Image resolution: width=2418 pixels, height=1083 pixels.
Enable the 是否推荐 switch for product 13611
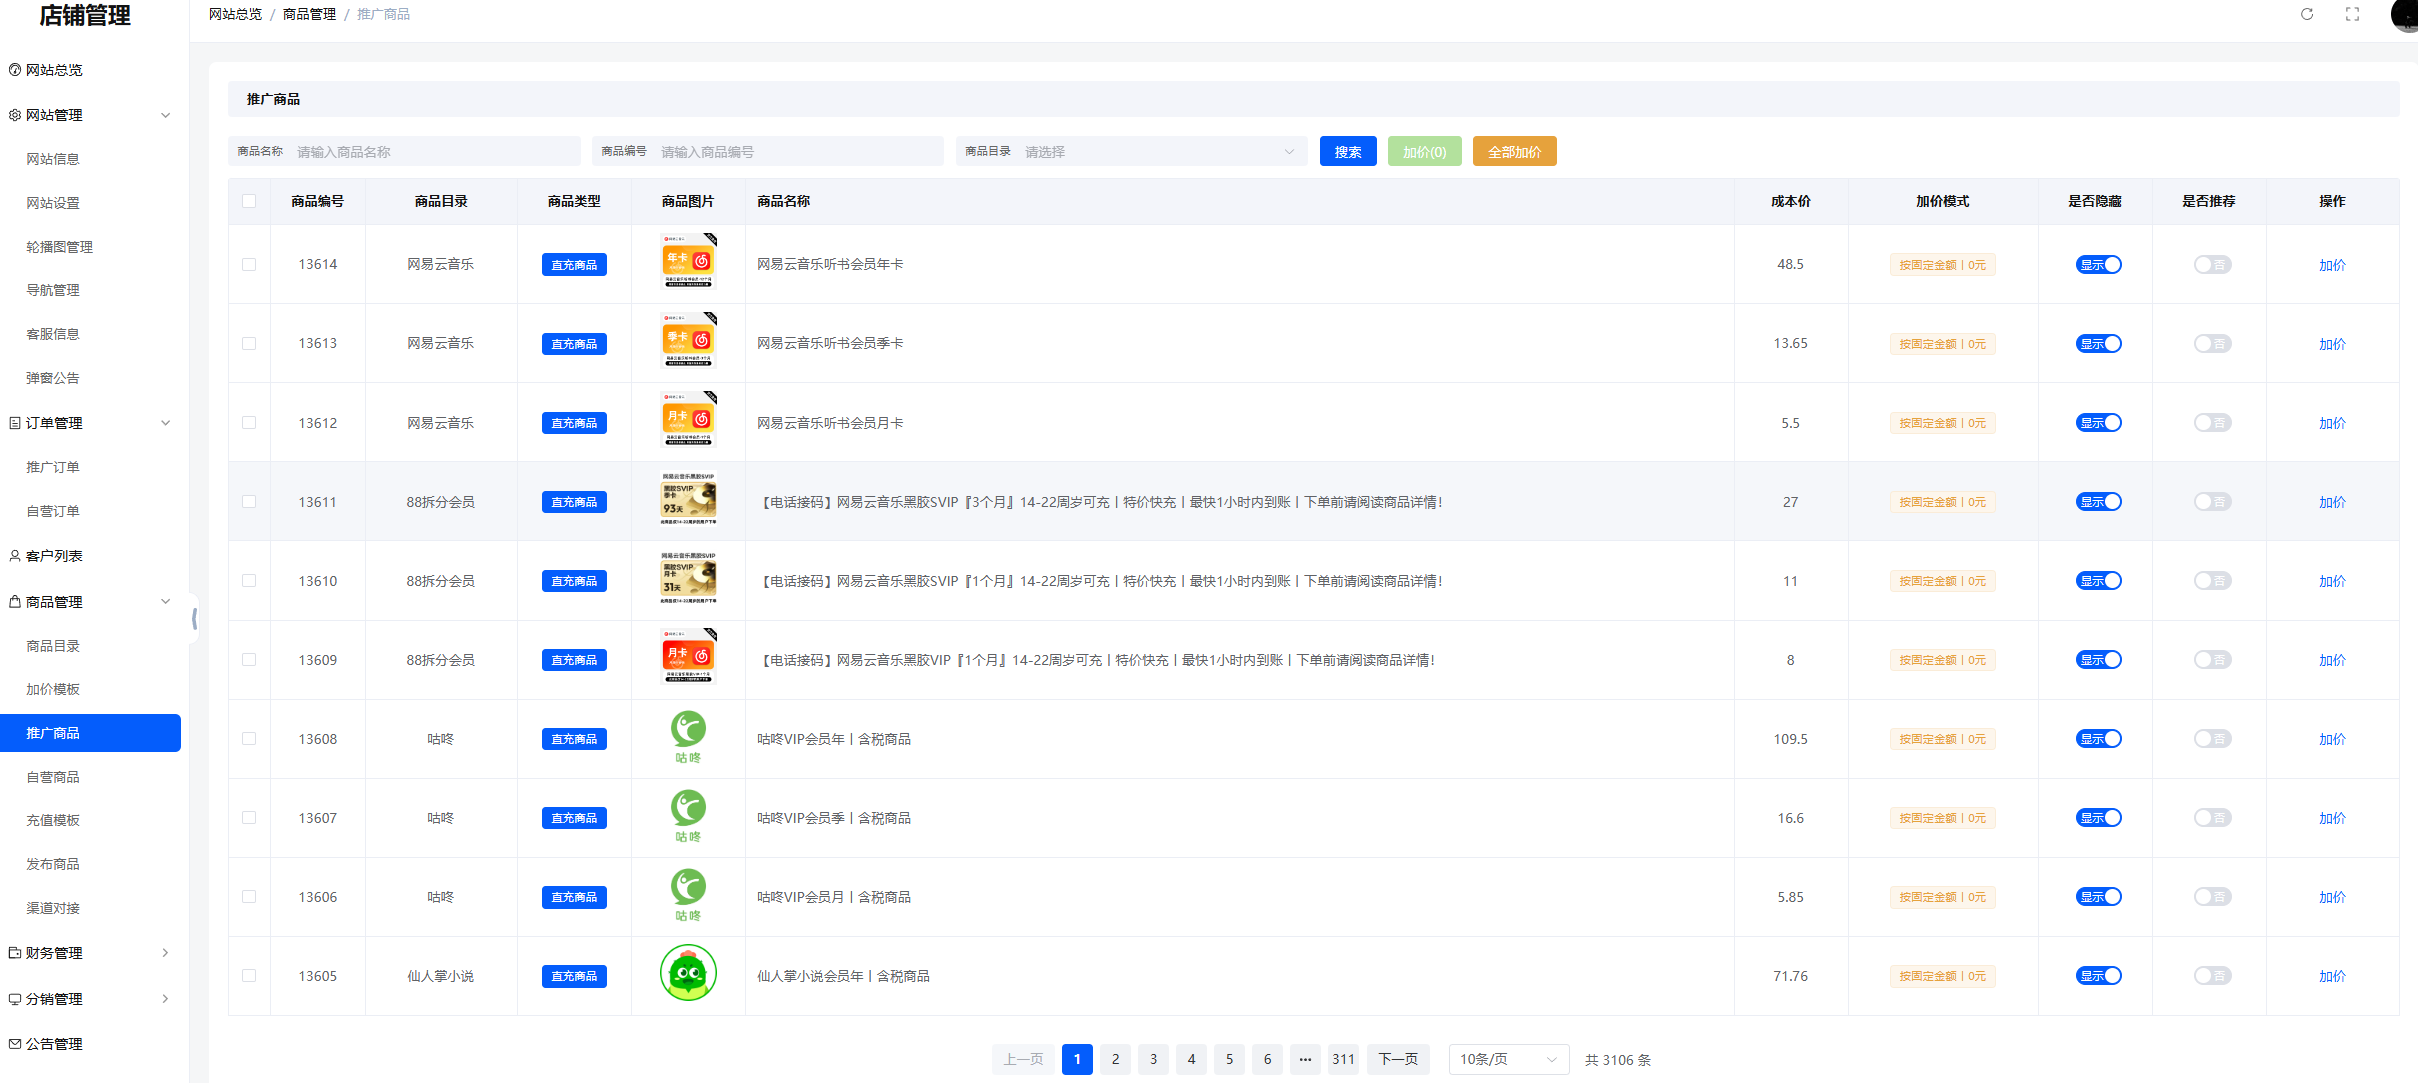tap(2212, 502)
